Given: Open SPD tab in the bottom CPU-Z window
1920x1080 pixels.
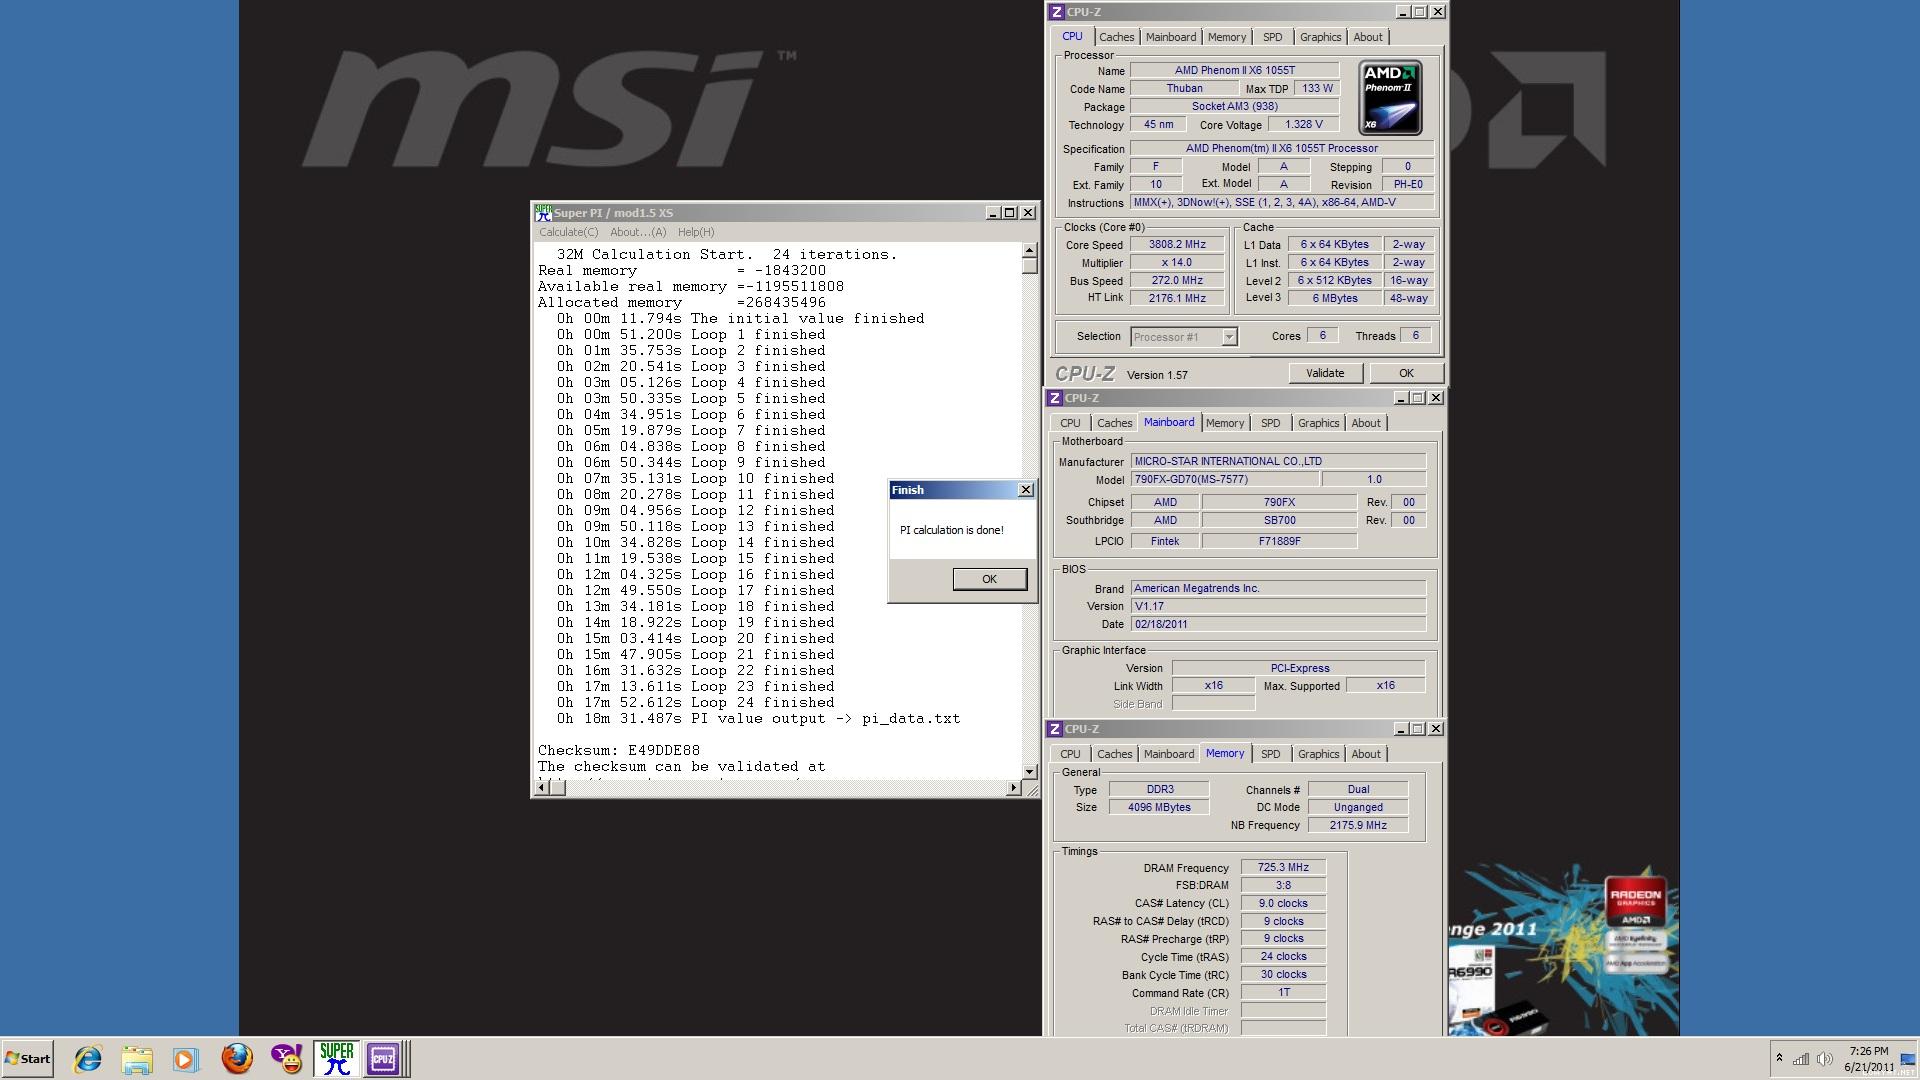Looking at the screenshot, I should tap(1270, 754).
